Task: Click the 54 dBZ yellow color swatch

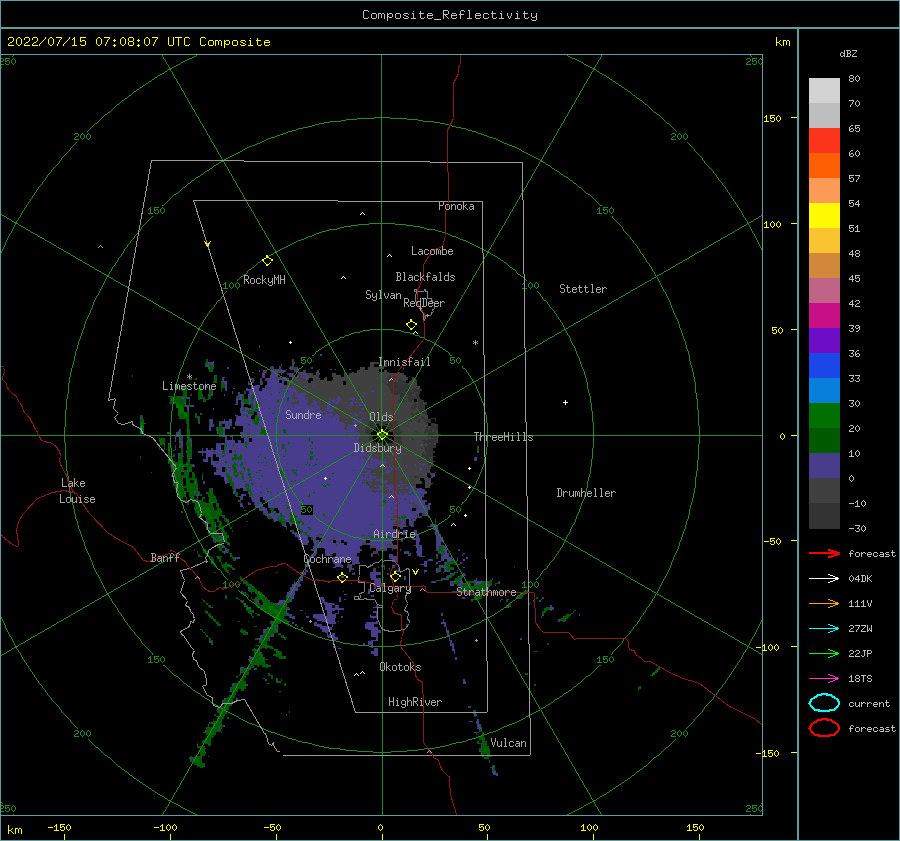Action: (x=824, y=216)
